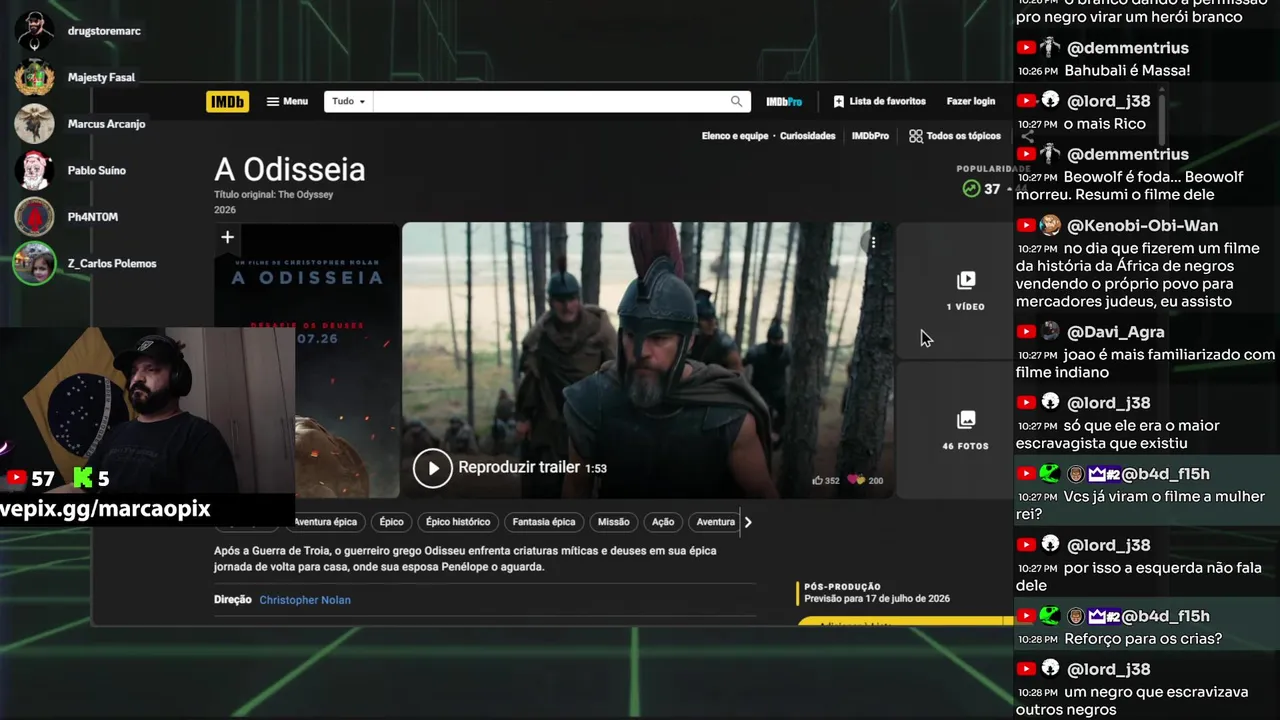Open Todos os tópicos grid
1280x720 pixels.
click(x=955, y=136)
